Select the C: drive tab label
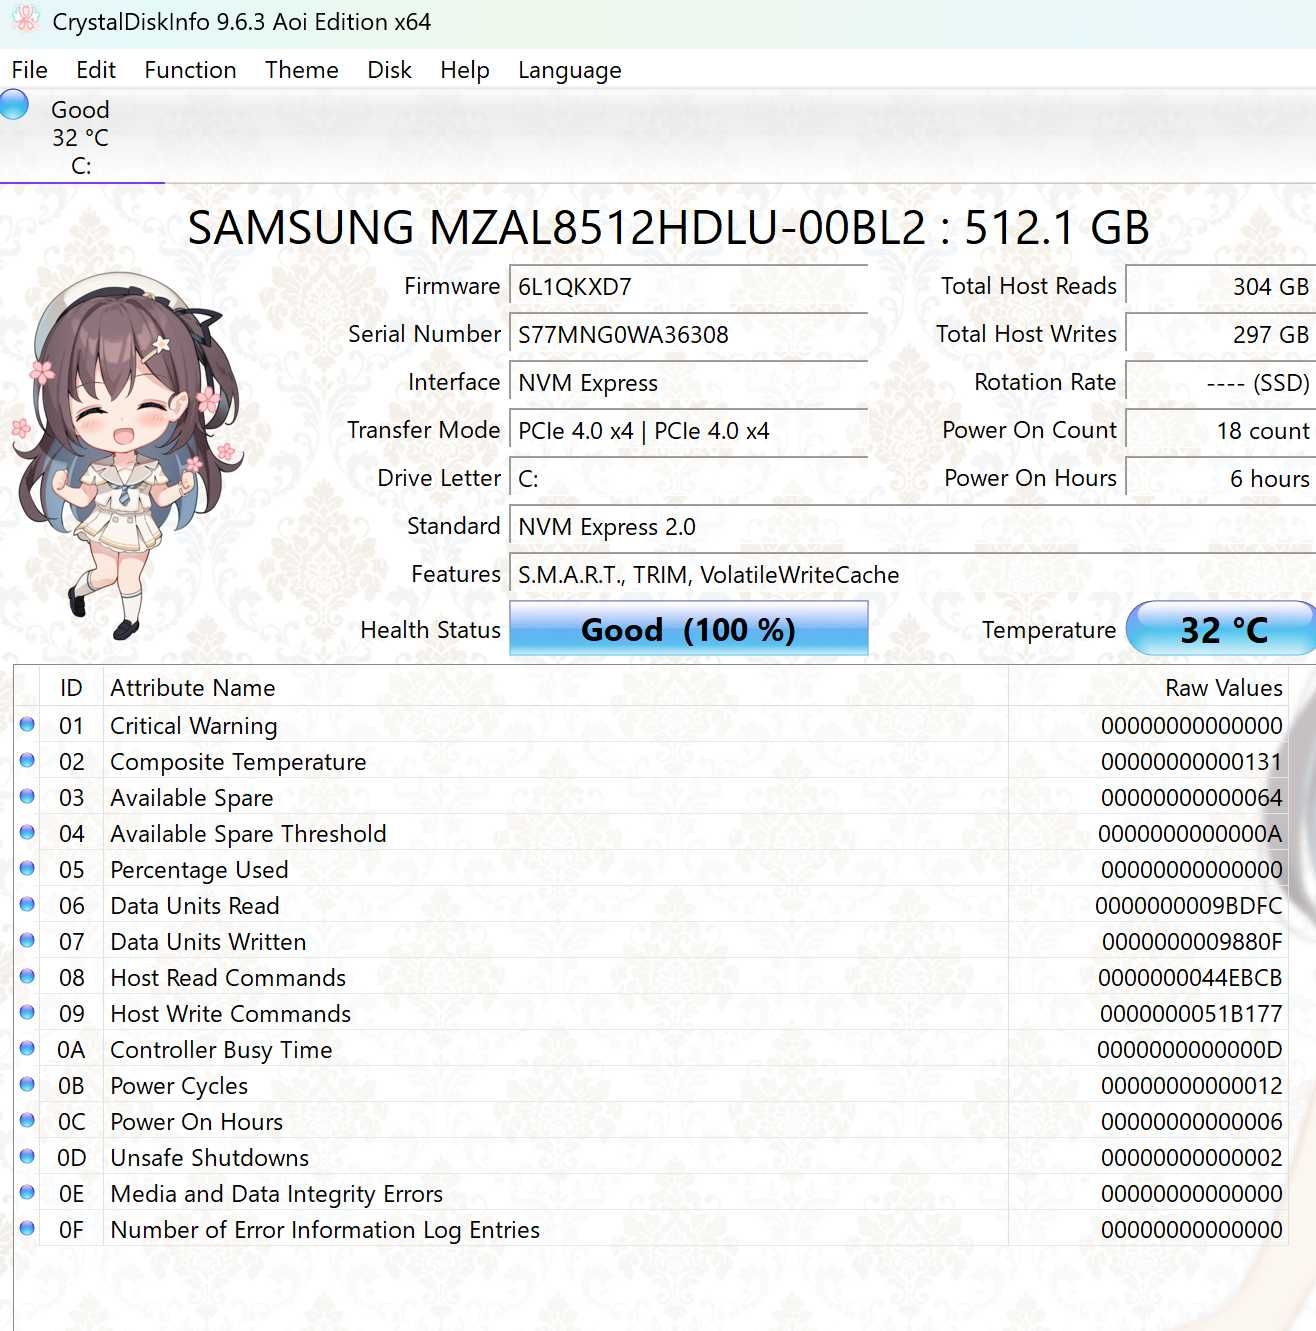 81,137
